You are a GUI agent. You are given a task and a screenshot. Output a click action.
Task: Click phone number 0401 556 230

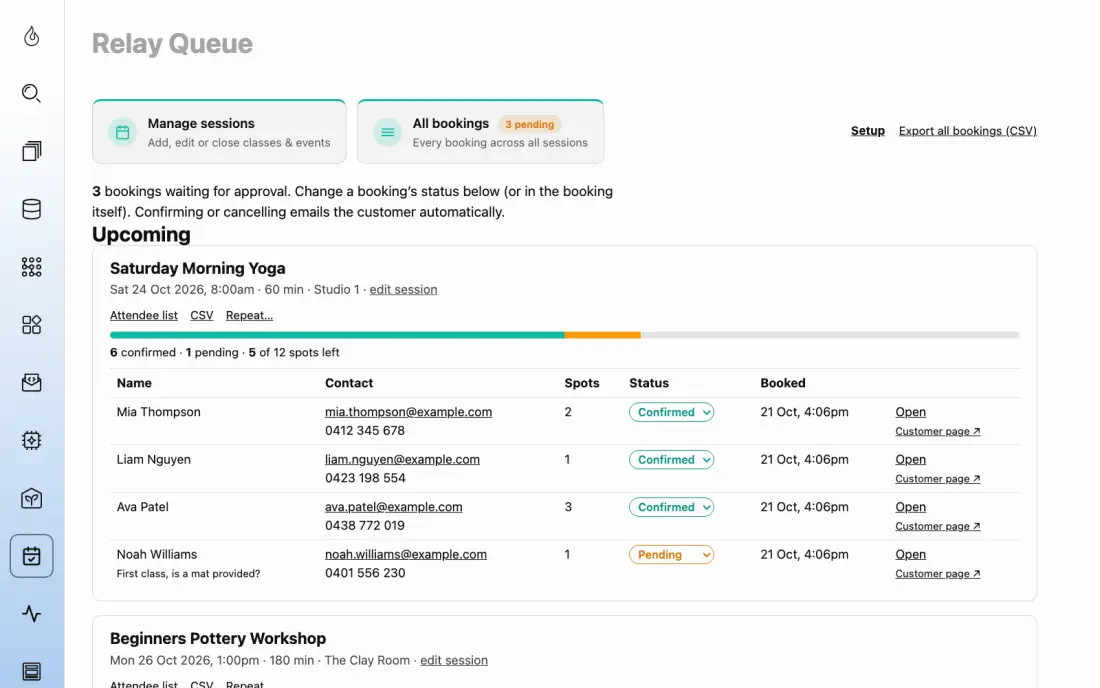365,573
